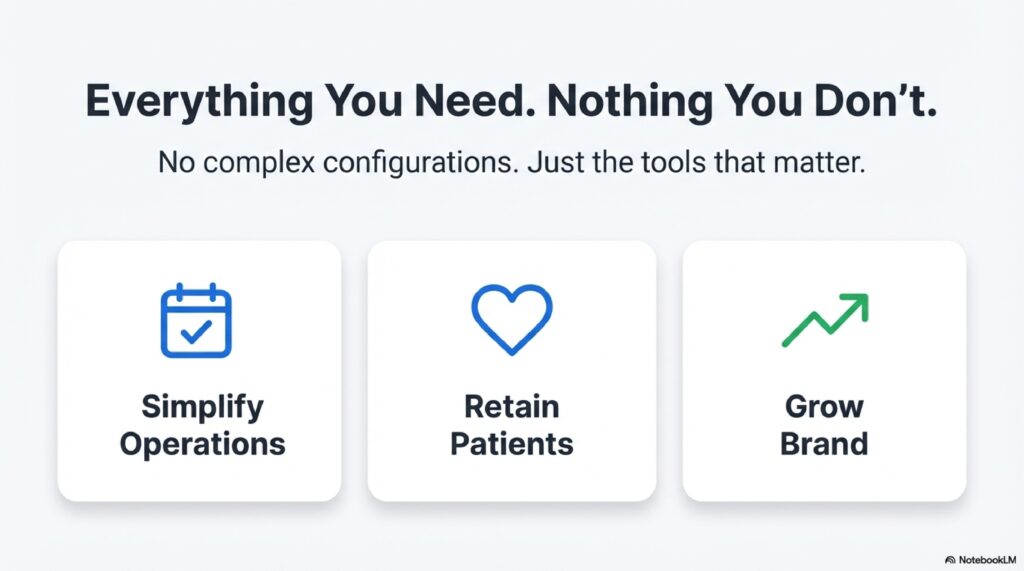Select the "Grow Brand" label
Image resolution: width=1024 pixels, height=571 pixels.
pyautogui.click(x=824, y=425)
